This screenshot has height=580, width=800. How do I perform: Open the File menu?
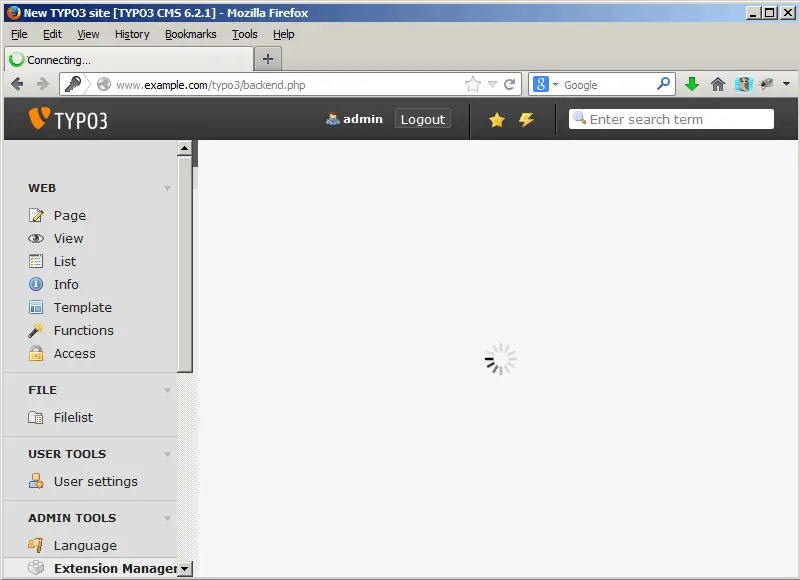point(19,34)
